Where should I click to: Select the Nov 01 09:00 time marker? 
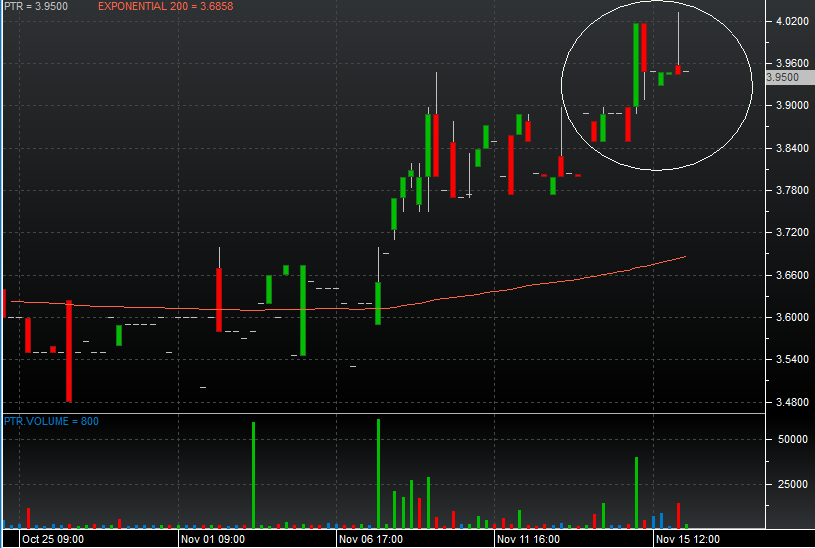coord(213,539)
